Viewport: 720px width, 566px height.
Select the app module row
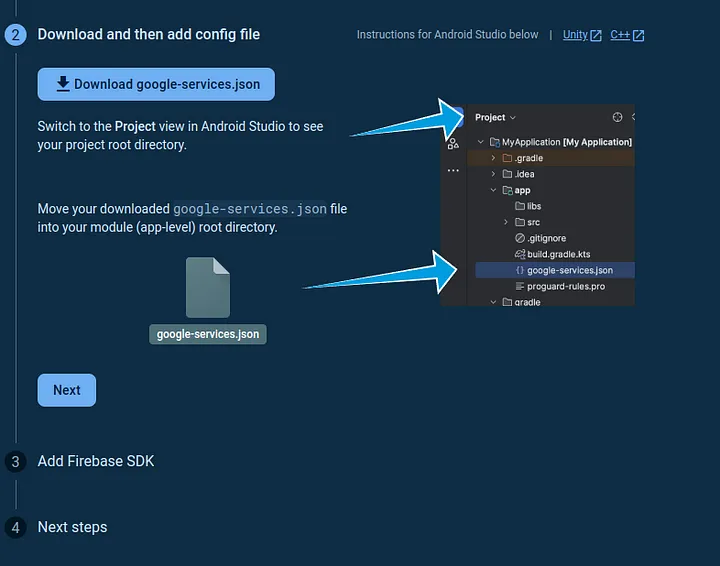pyautogui.click(x=551, y=190)
